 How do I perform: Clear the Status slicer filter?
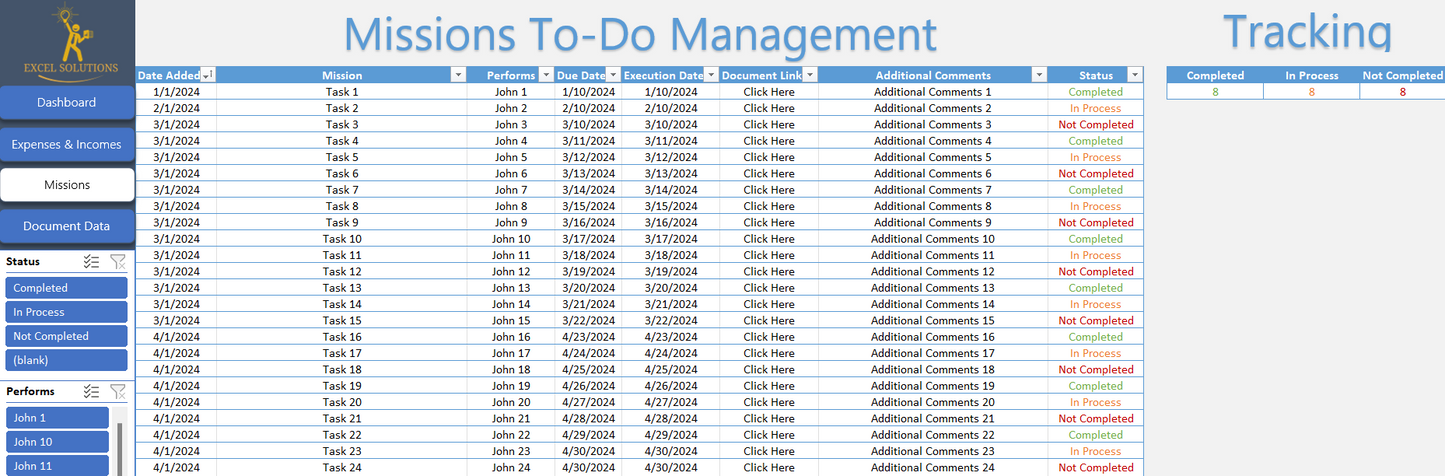(x=118, y=262)
